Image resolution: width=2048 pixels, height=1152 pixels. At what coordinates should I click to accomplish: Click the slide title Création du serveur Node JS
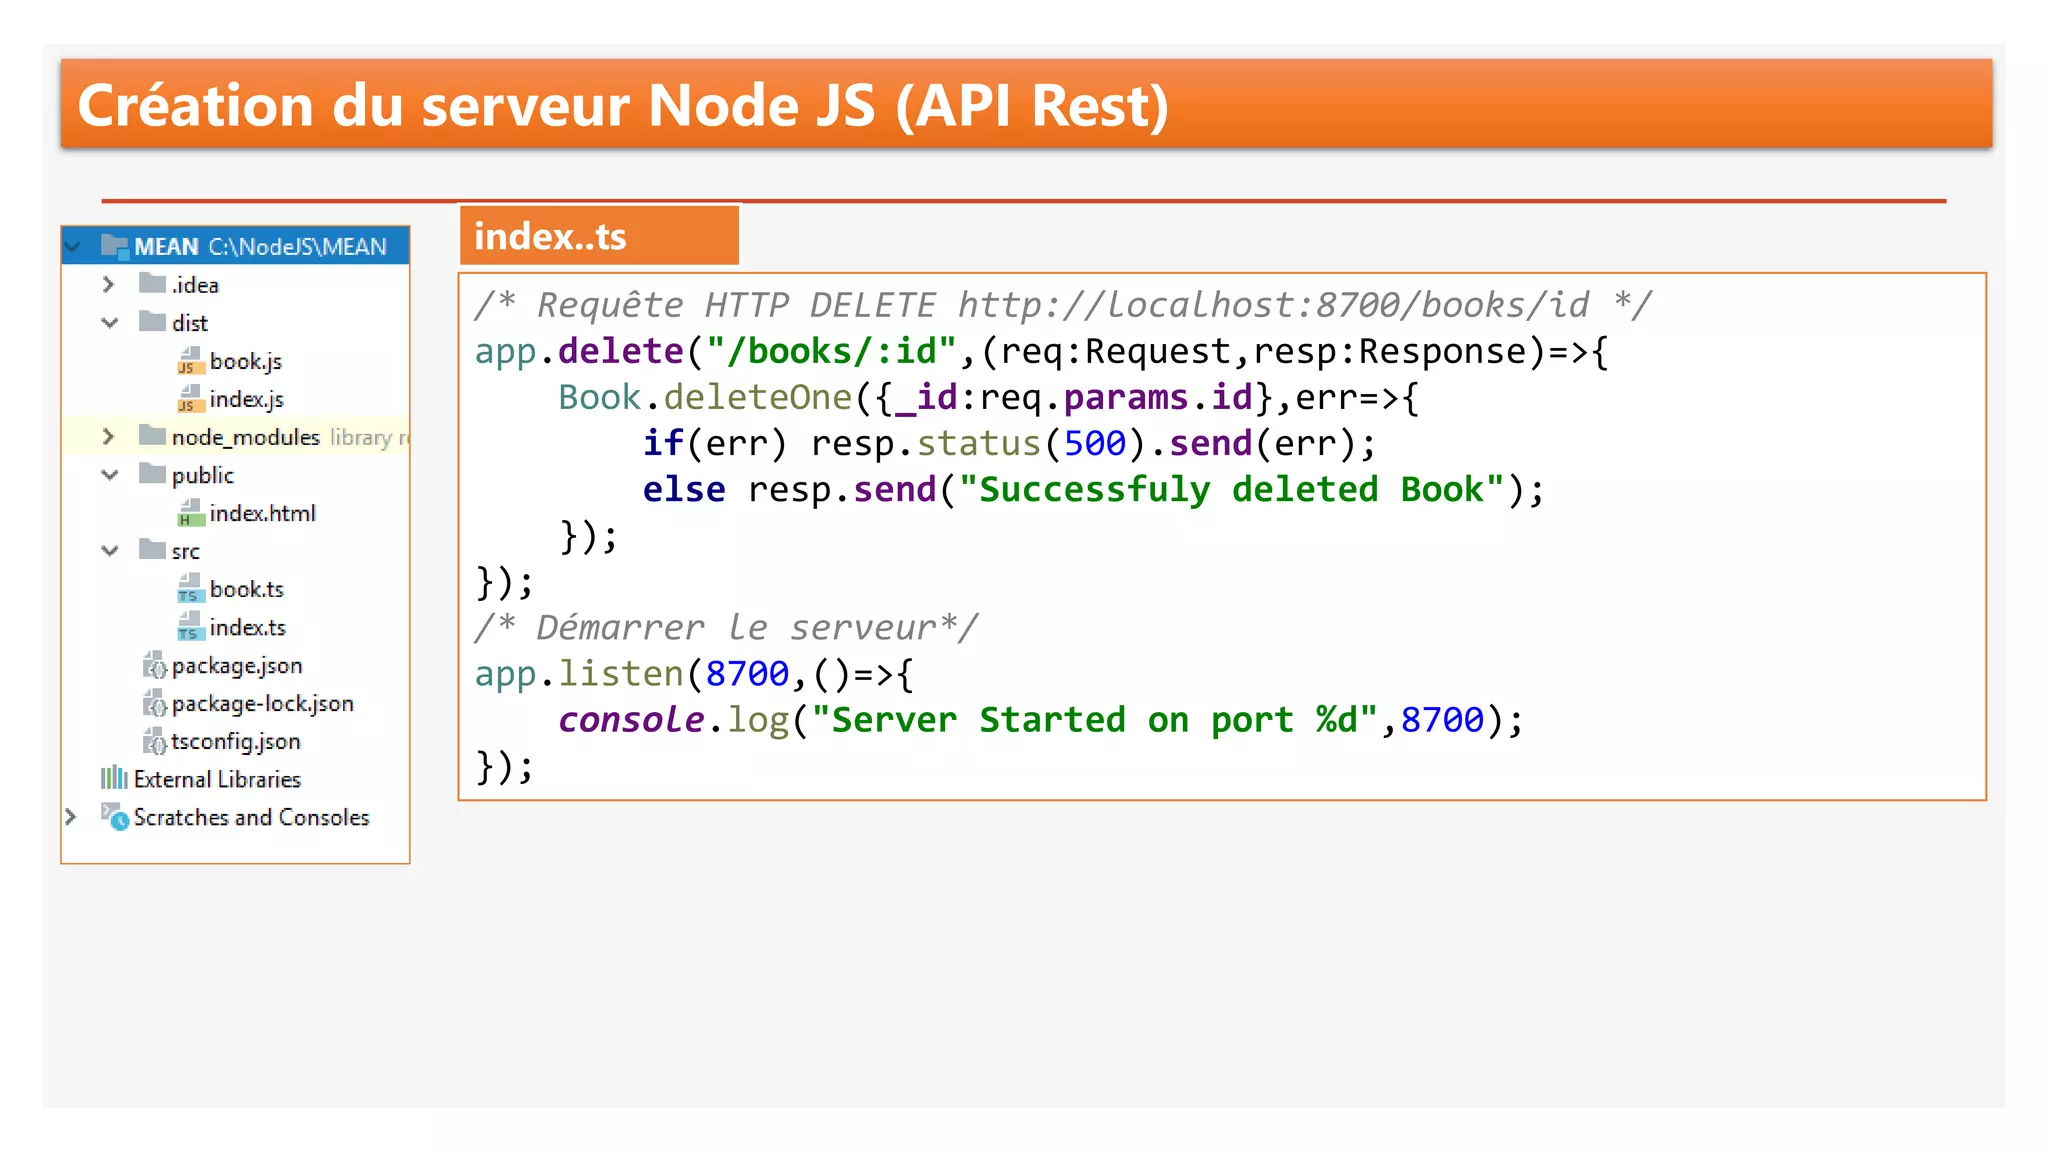pyautogui.click(x=623, y=105)
